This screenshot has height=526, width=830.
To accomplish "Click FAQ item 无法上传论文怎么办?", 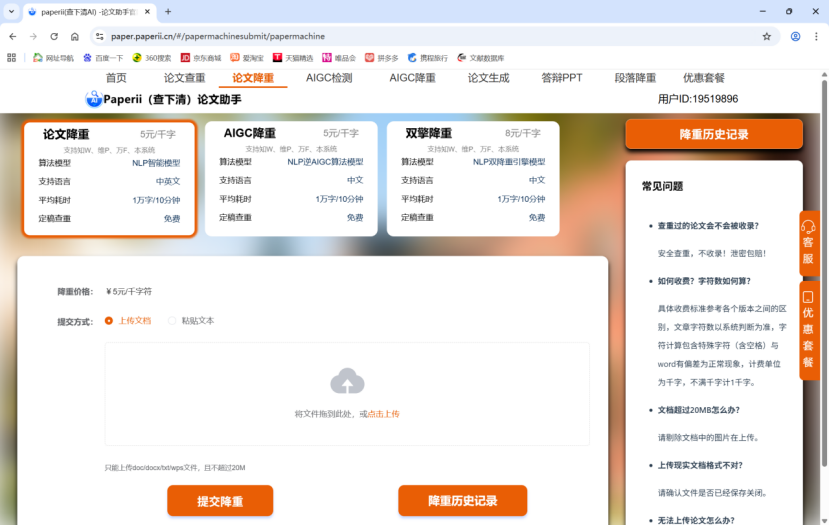I will (696, 521).
